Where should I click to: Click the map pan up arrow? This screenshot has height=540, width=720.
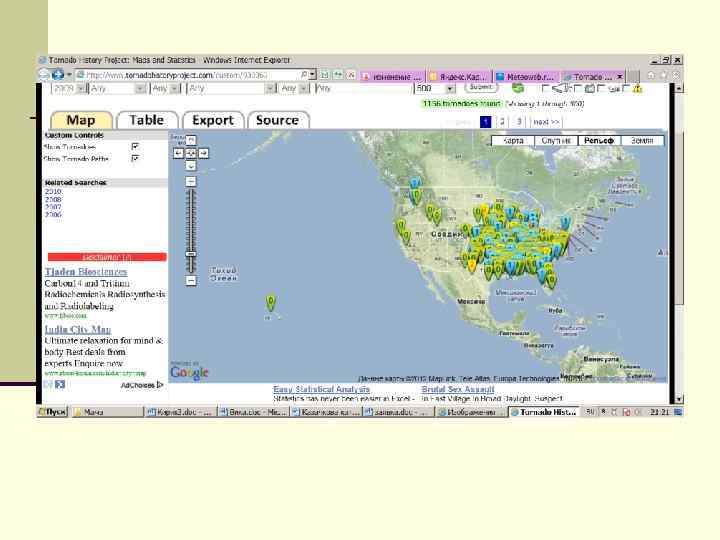click(x=191, y=141)
